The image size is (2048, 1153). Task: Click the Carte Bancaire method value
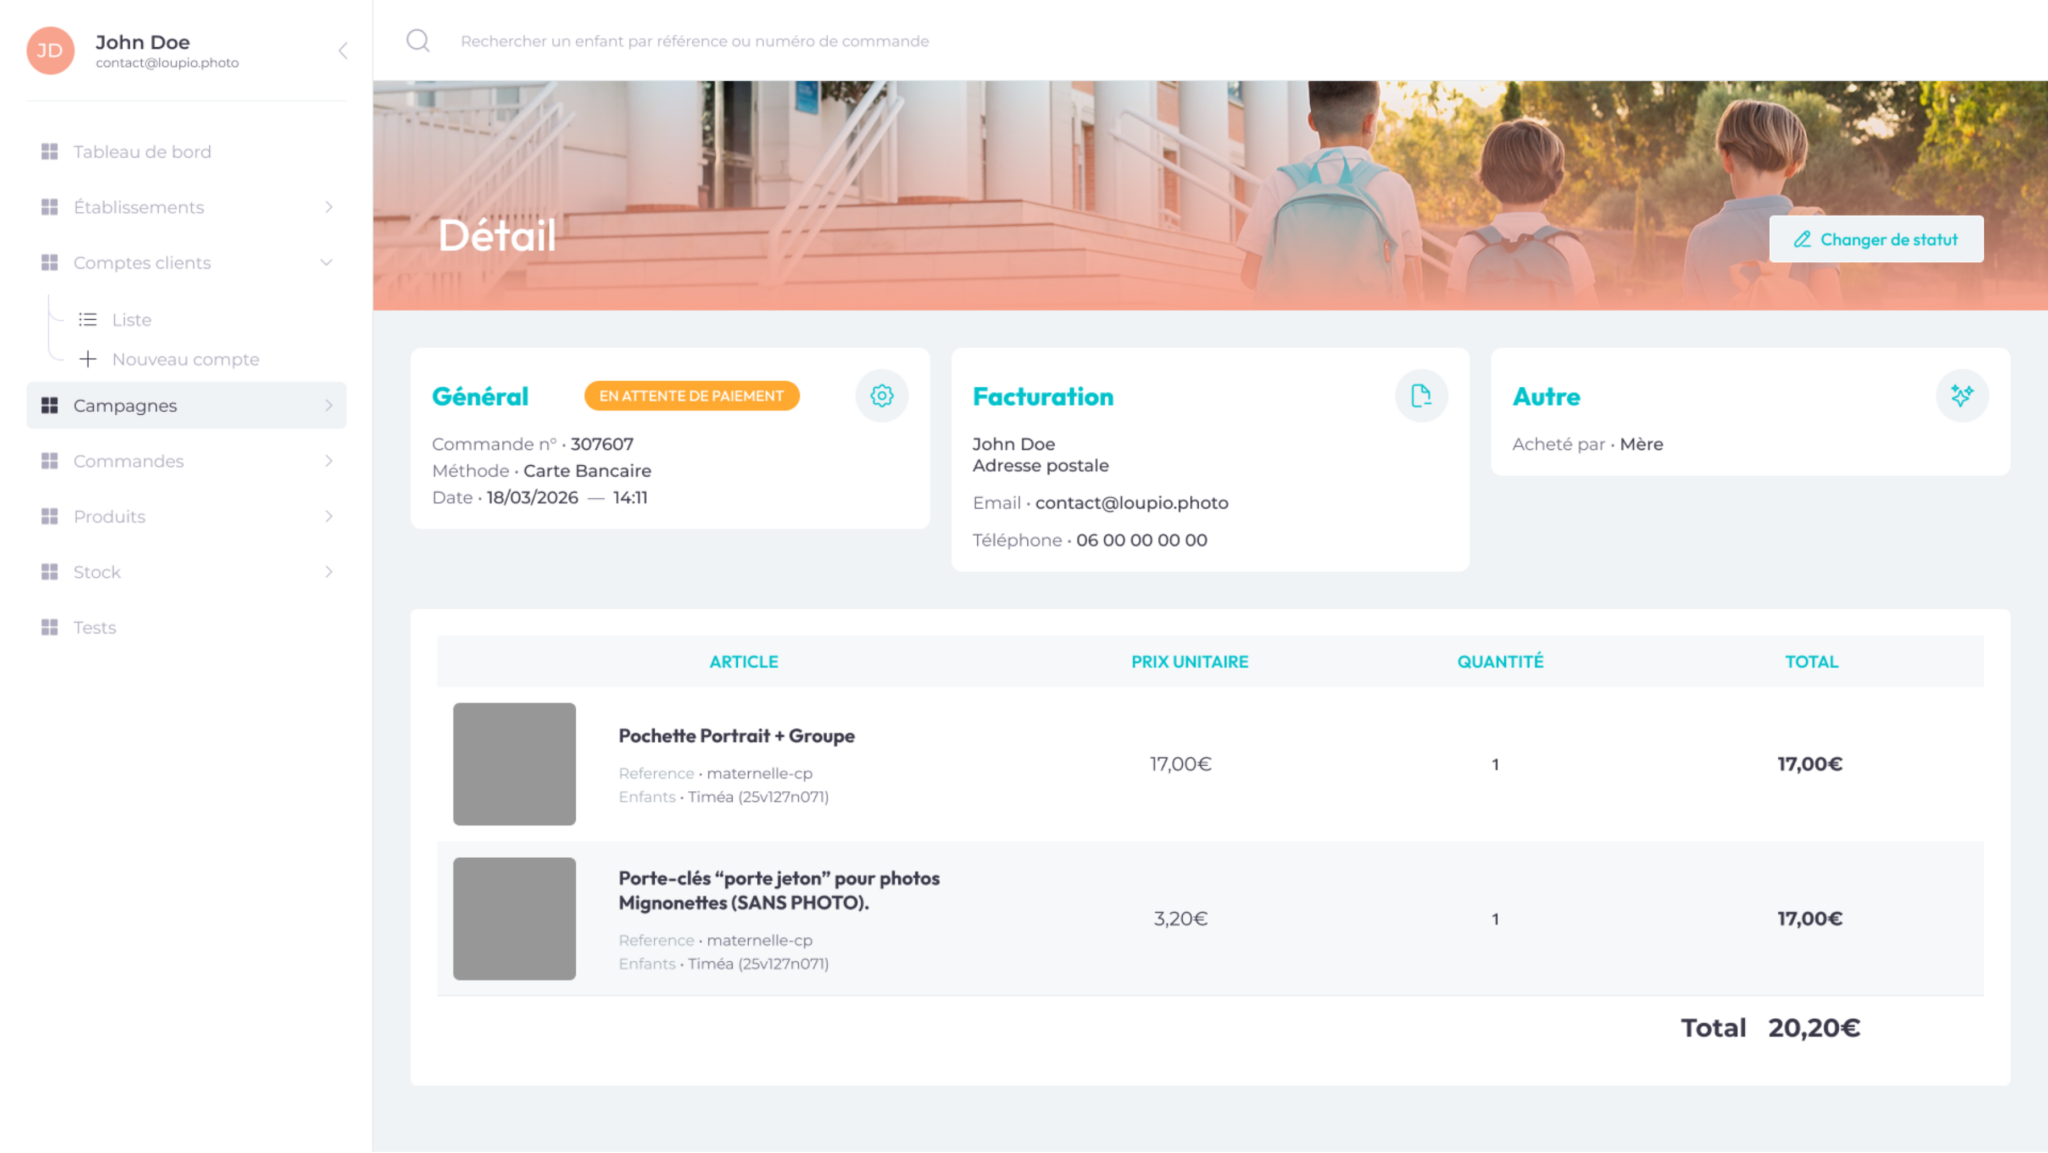[x=587, y=471]
